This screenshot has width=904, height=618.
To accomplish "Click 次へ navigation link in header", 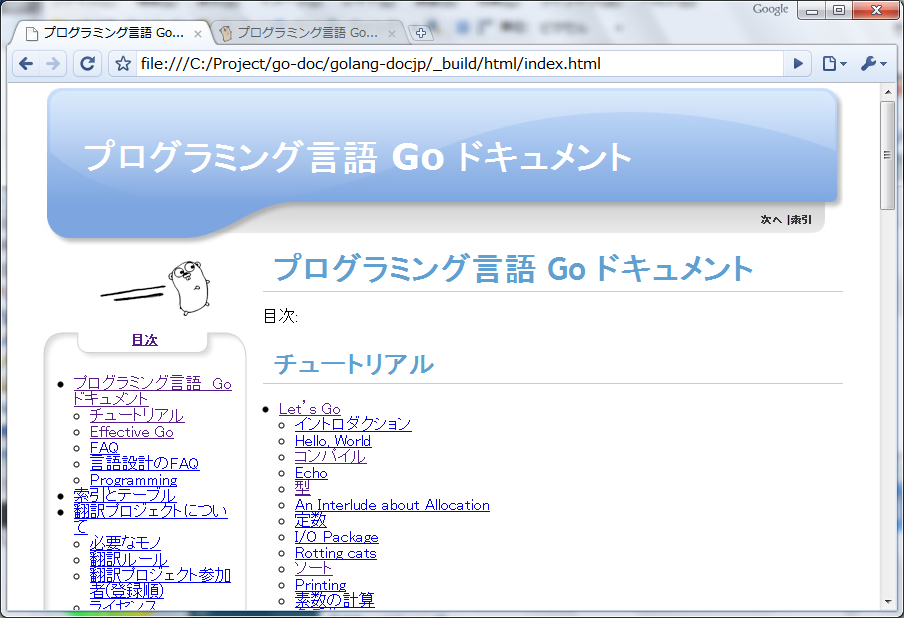I will (771, 220).
